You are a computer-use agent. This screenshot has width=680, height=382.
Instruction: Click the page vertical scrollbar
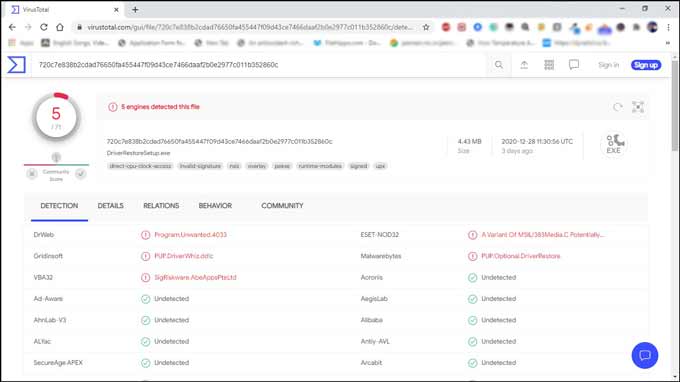[x=675, y=106]
